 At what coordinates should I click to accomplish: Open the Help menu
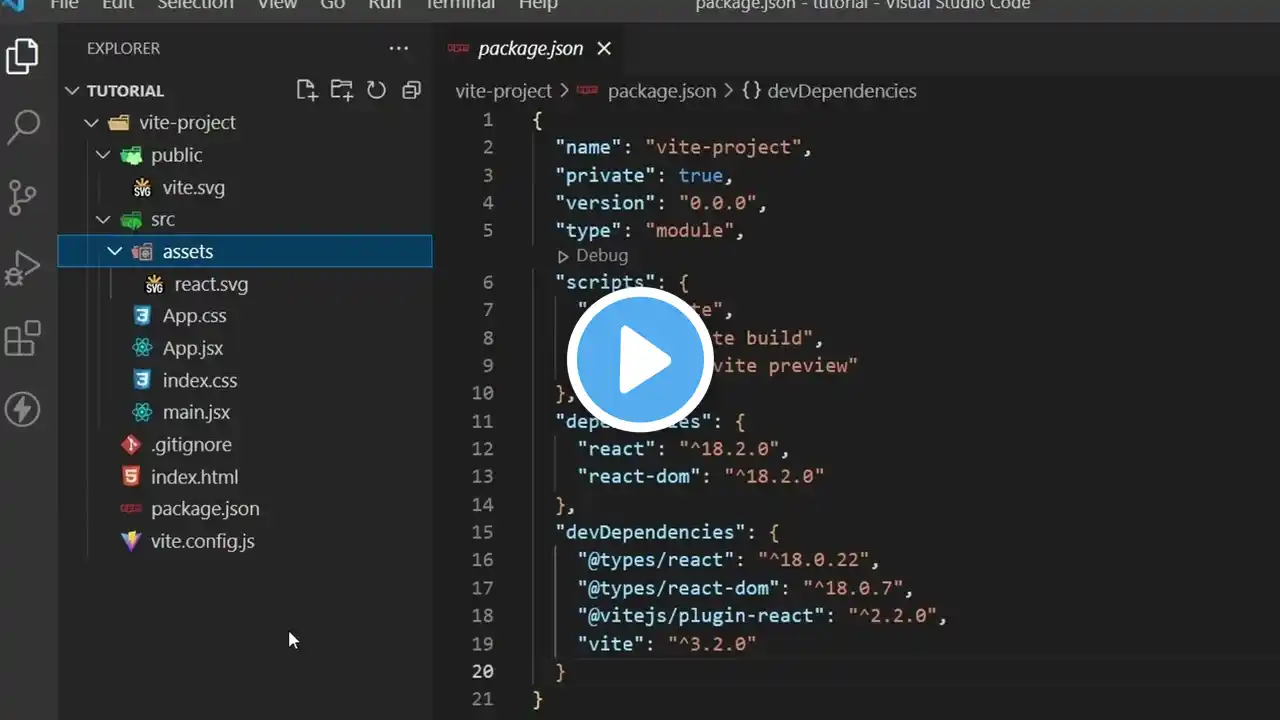click(538, 5)
